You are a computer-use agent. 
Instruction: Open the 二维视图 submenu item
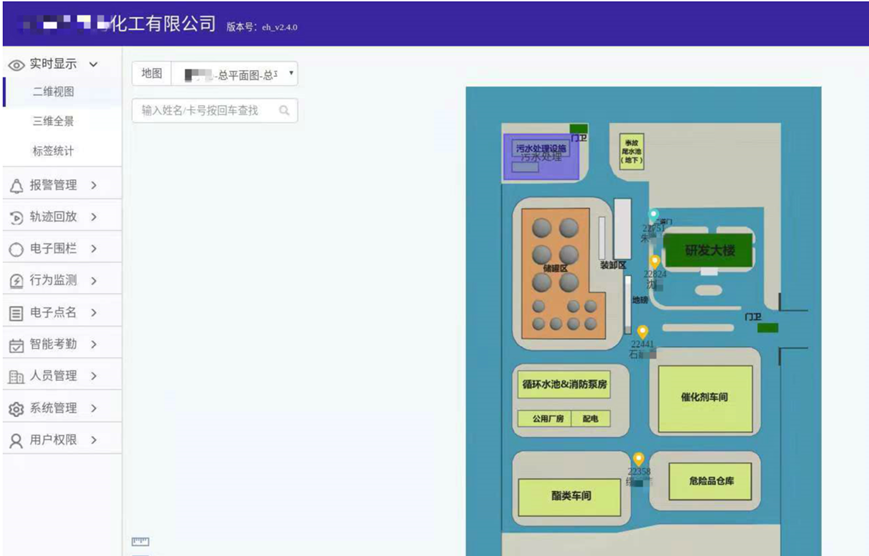53,91
